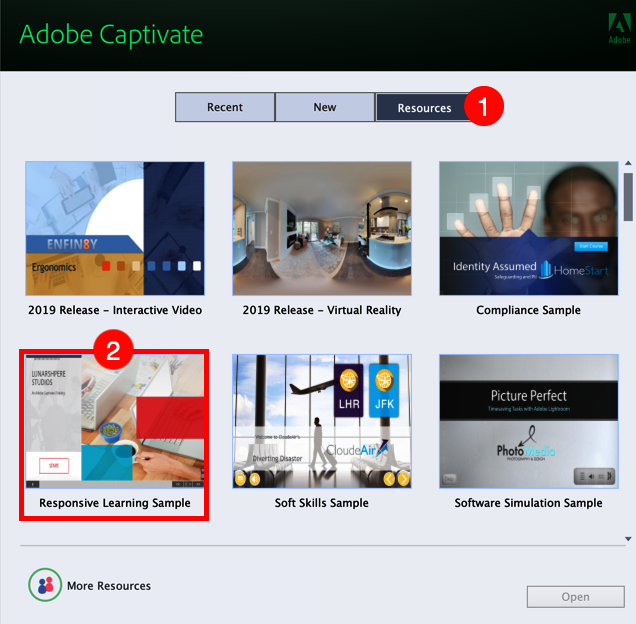Select 2019 Release Interactive Video thumbnail

click(115, 228)
